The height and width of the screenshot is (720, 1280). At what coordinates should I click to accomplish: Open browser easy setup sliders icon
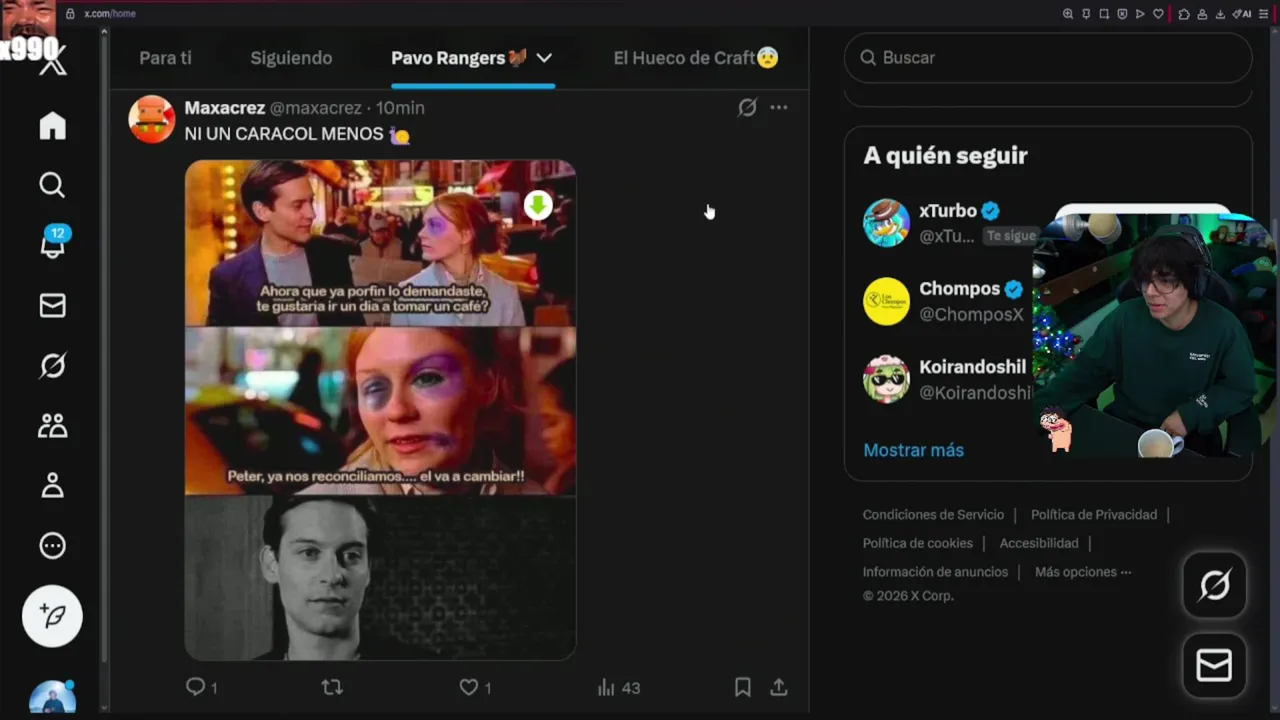coord(1264,14)
